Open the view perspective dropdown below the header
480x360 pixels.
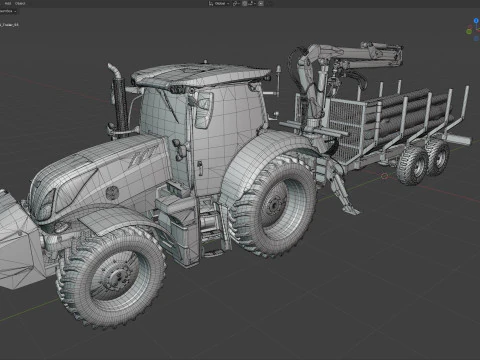tap(8, 11)
